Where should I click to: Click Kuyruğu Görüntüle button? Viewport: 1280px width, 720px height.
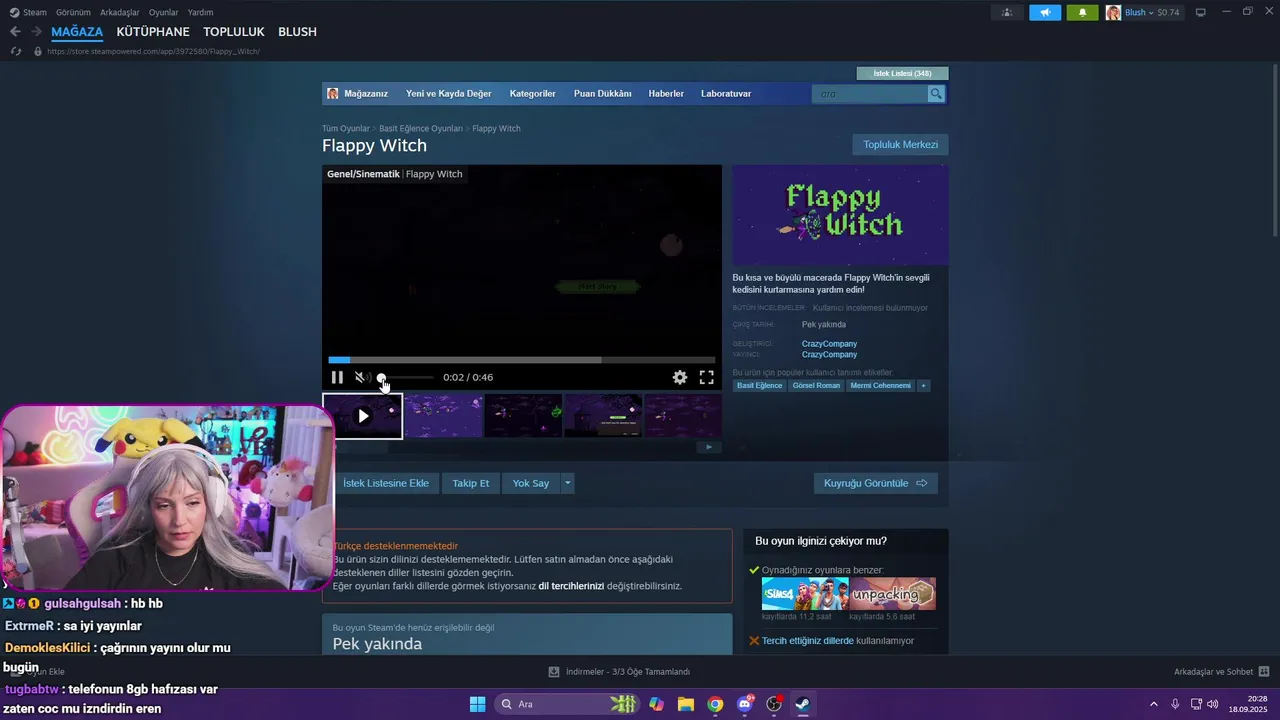(876, 483)
